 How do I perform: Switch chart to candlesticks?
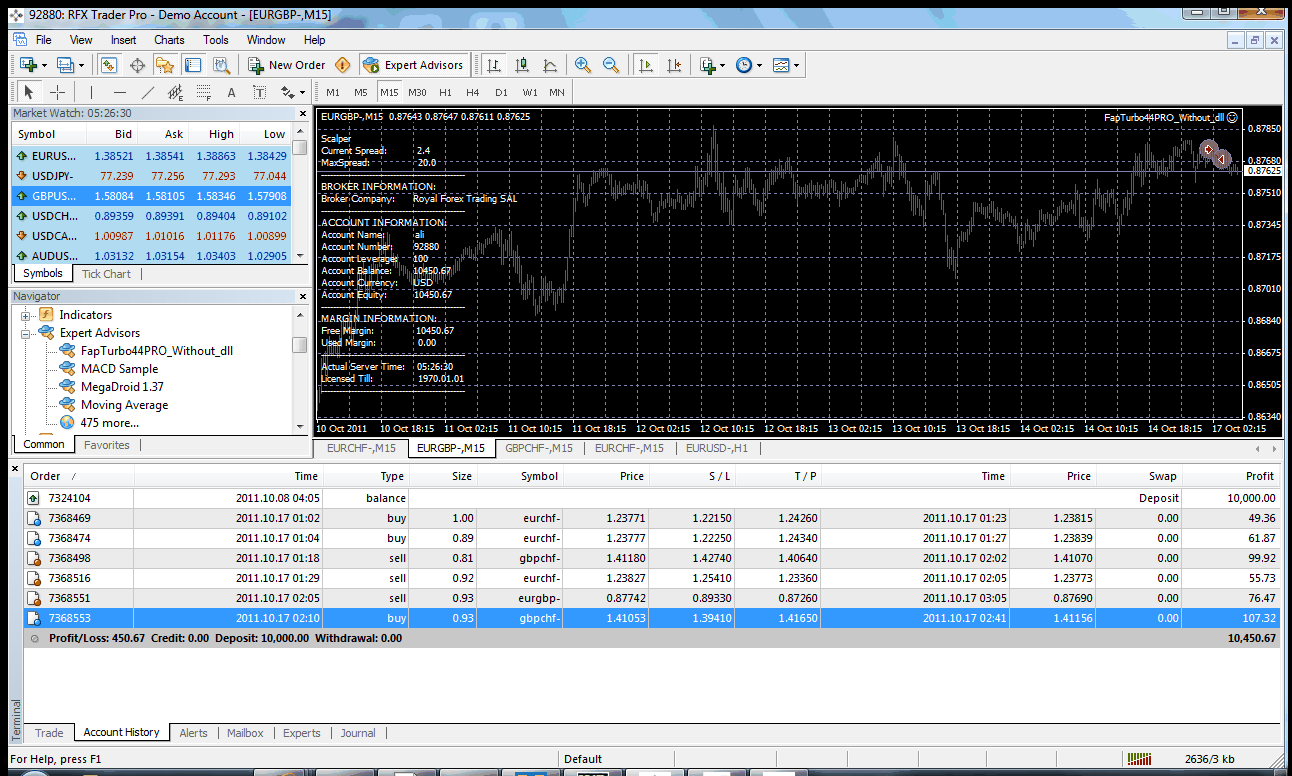point(522,65)
